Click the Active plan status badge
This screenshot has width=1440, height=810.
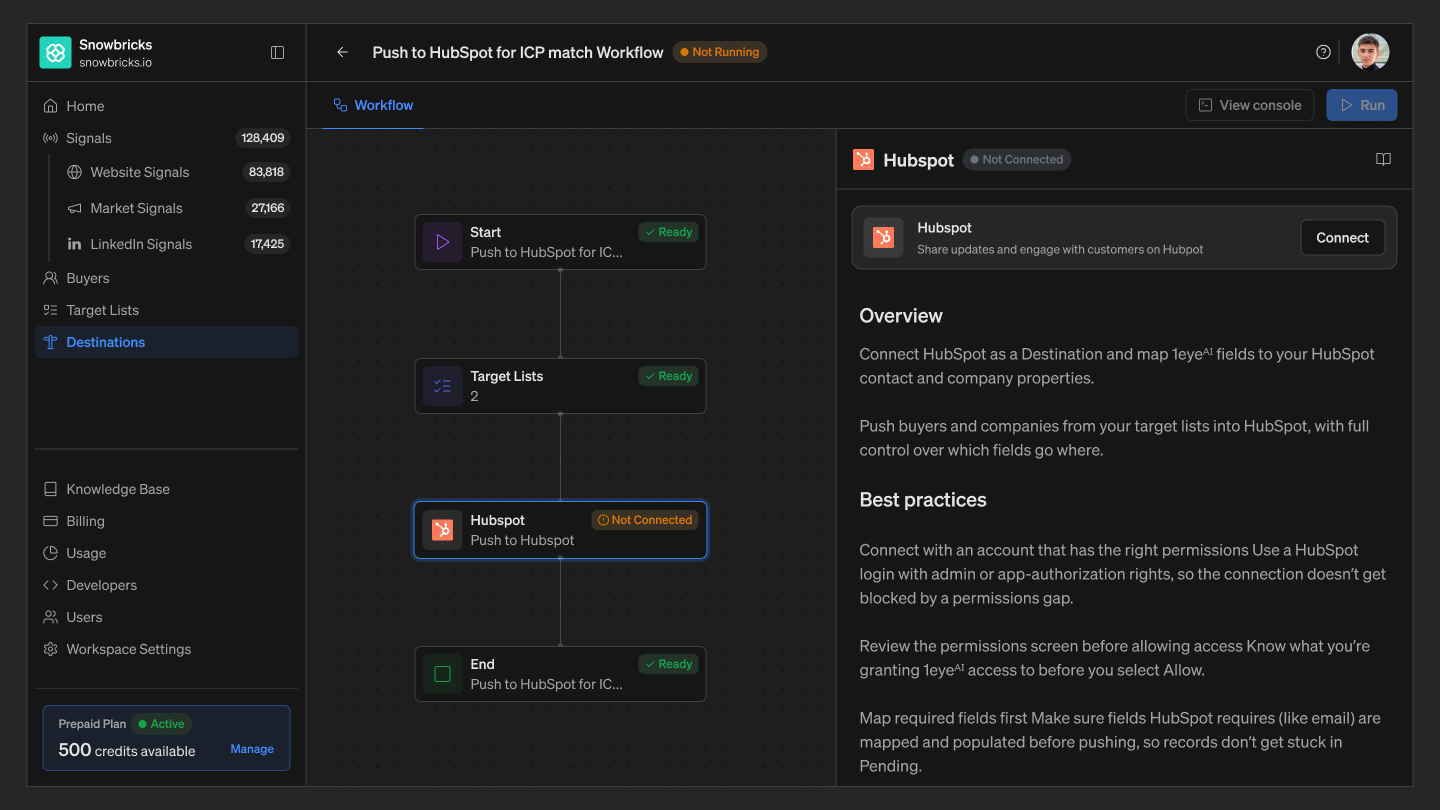click(162, 724)
